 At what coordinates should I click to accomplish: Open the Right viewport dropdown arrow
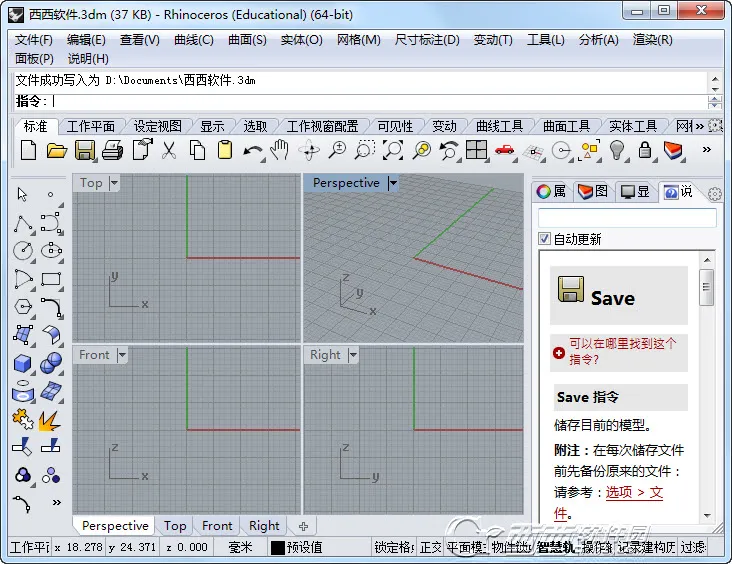point(353,355)
